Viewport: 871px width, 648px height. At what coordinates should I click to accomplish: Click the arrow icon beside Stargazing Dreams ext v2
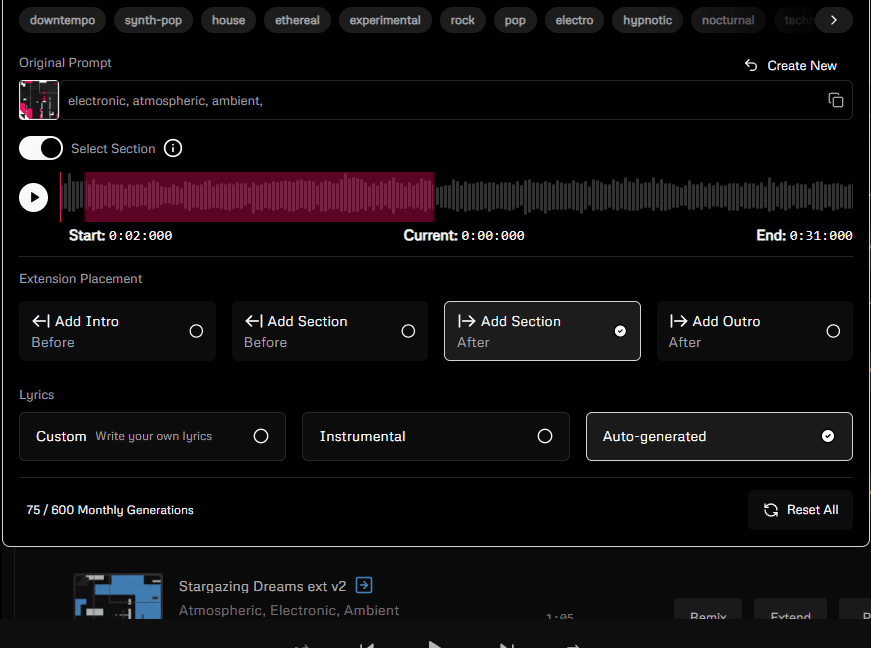pos(365,585)
